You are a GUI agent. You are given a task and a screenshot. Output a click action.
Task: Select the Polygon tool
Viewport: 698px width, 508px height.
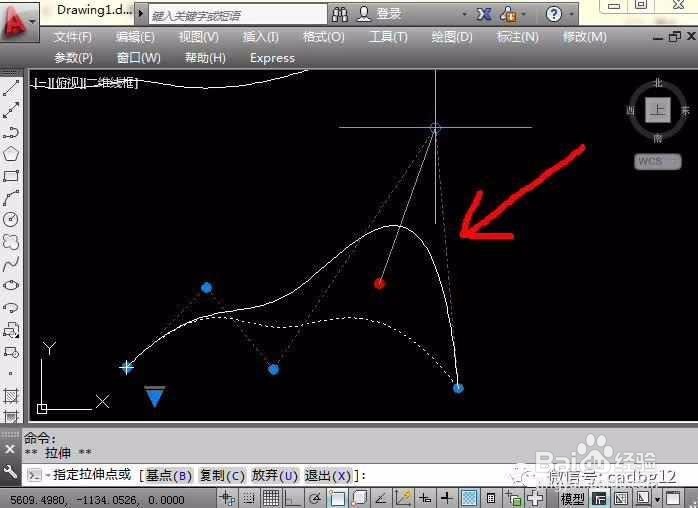coord(11,154)
